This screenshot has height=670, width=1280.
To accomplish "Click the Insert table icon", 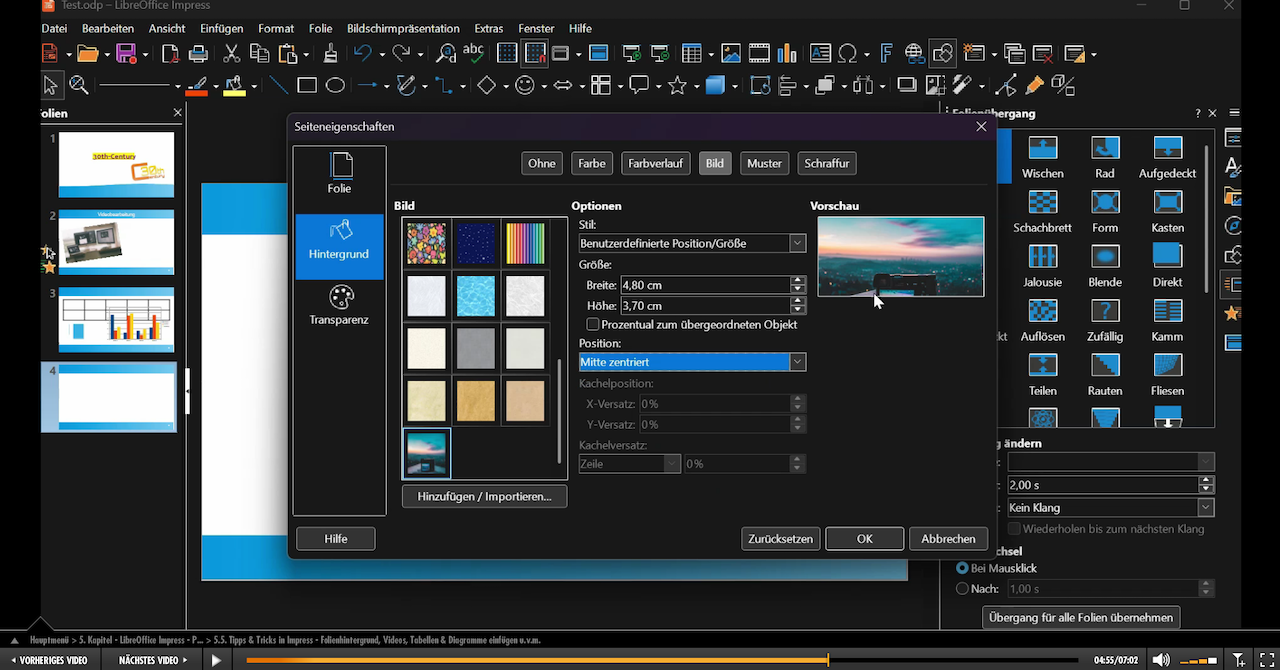I will (691, 54).
